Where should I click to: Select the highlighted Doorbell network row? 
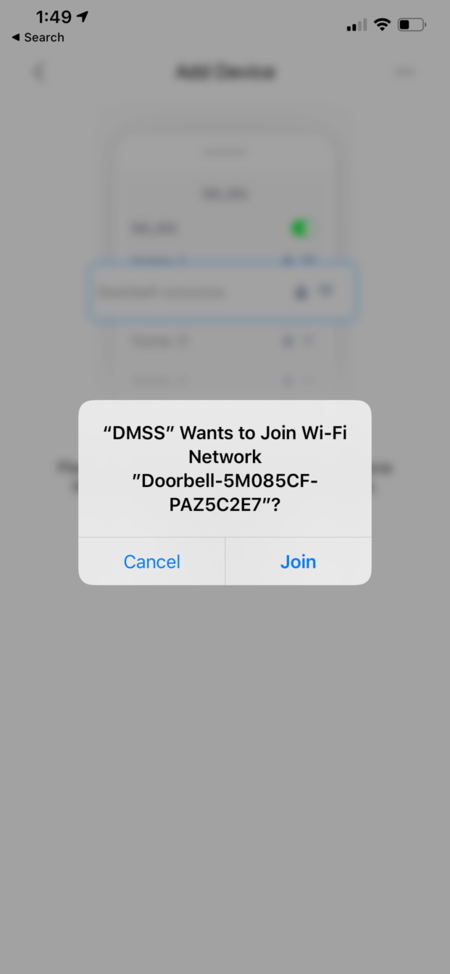point(223,292)
